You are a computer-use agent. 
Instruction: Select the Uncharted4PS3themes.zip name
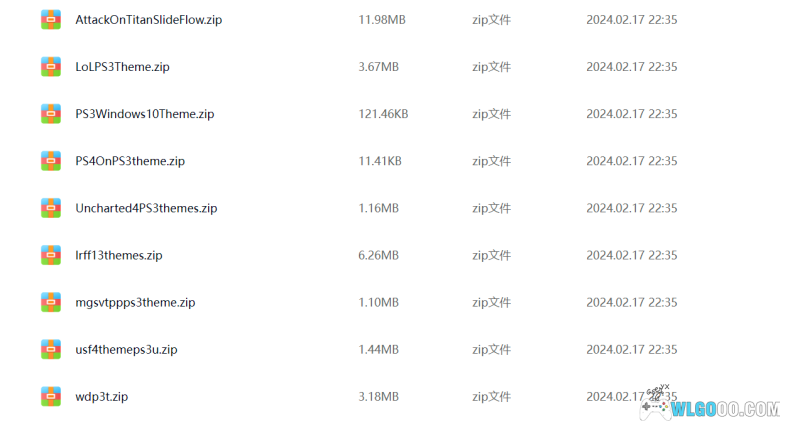coord(146,208)
